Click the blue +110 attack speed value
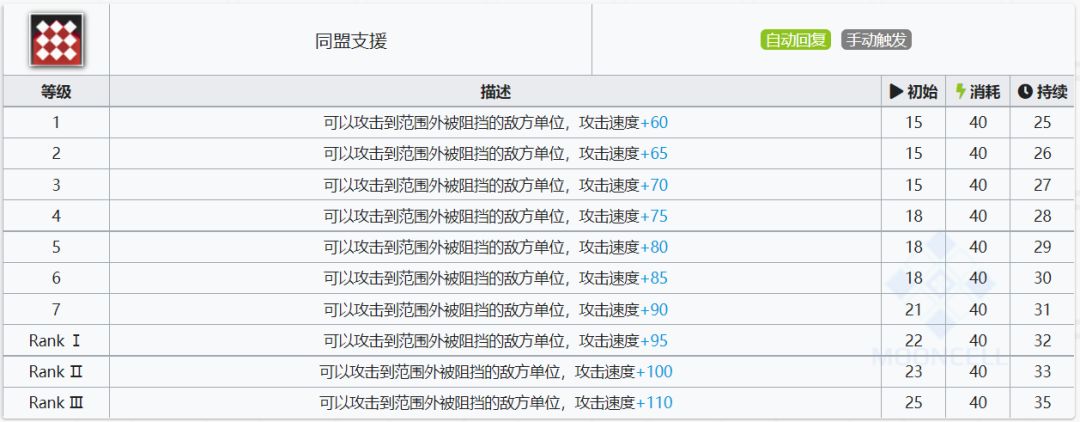Image resolution: width=1080 pixels, height=422 pixels. click(654, 403)
